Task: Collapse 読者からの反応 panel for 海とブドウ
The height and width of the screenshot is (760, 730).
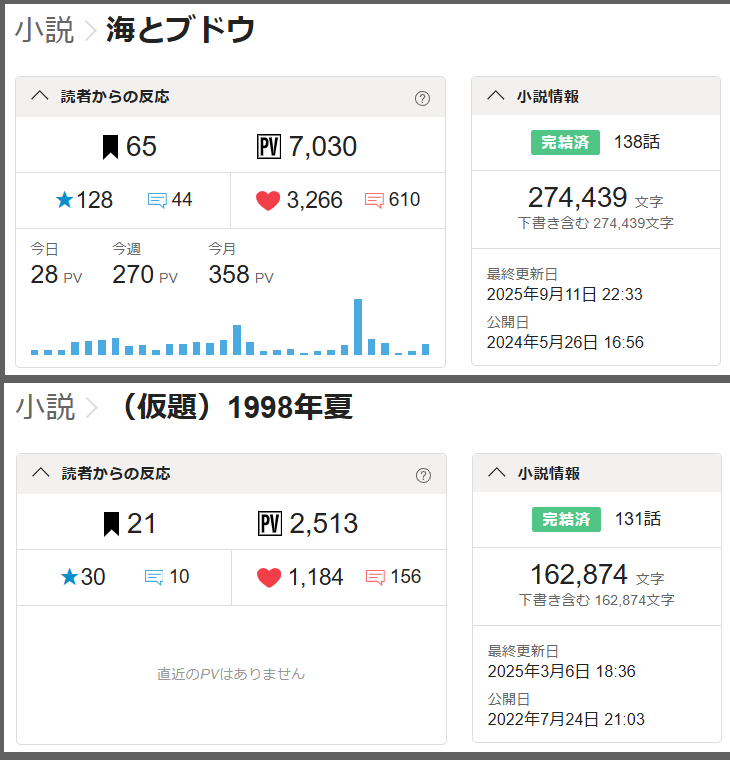Action: pyautogui.click(x=40, y=97)
